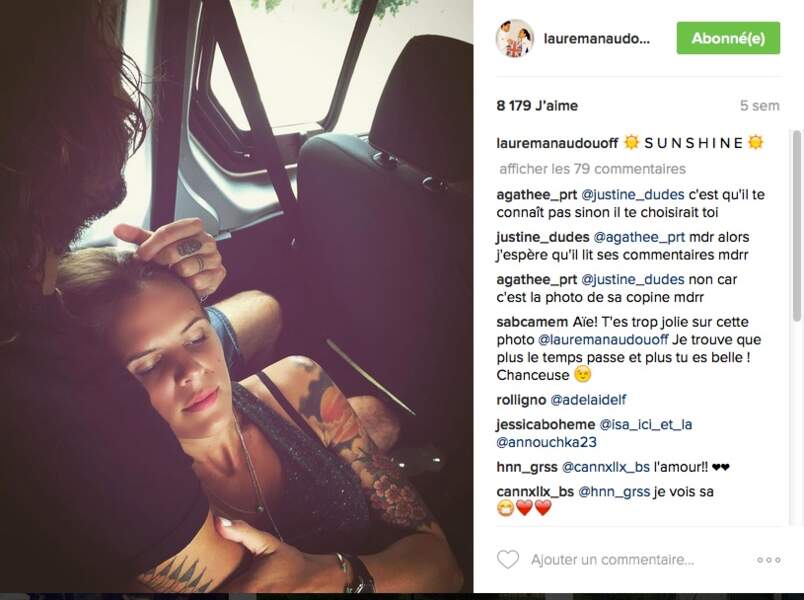Click the comments panel scrollbar

click(796, 226)
